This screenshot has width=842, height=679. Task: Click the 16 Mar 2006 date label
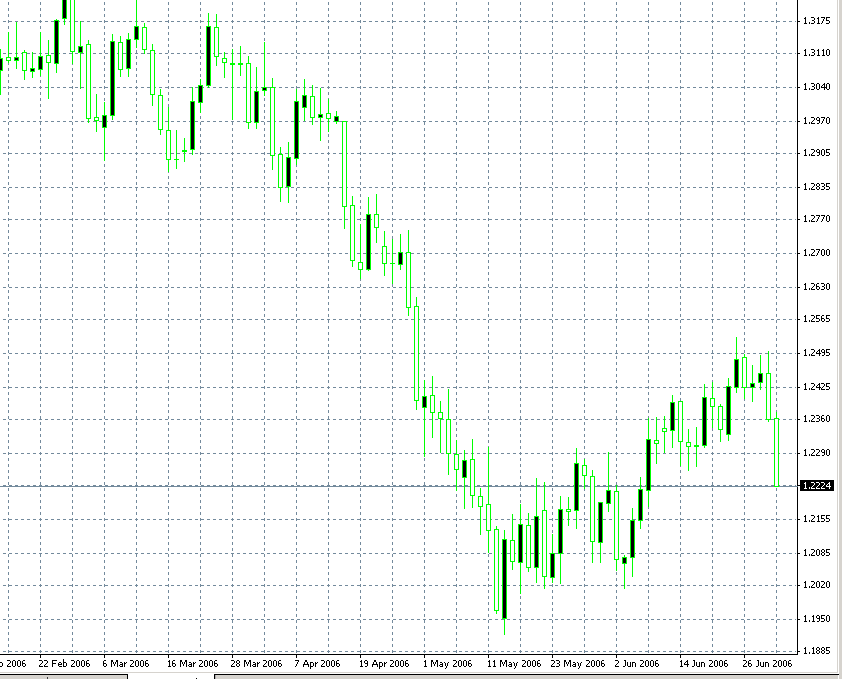pyautogui.click(x=193, y=664)
